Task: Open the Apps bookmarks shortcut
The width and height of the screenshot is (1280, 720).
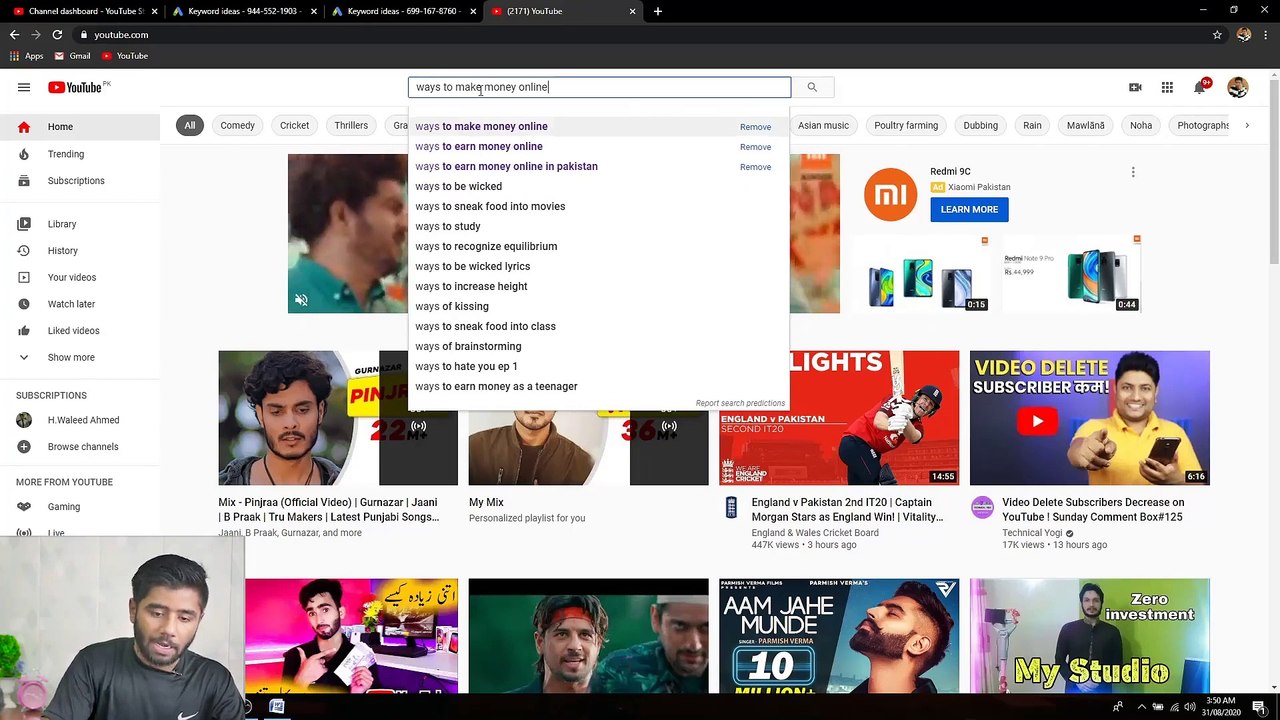Action: (27, 56)
